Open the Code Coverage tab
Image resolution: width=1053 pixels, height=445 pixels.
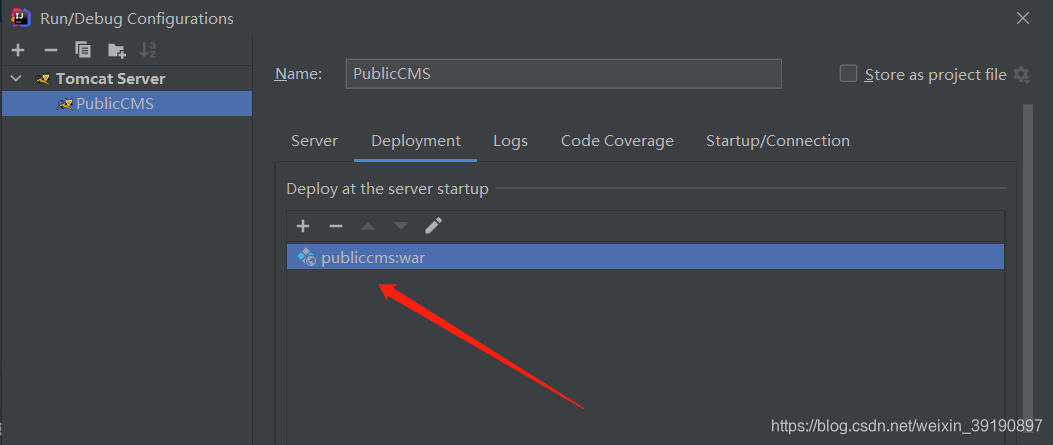tap(617, 141)
